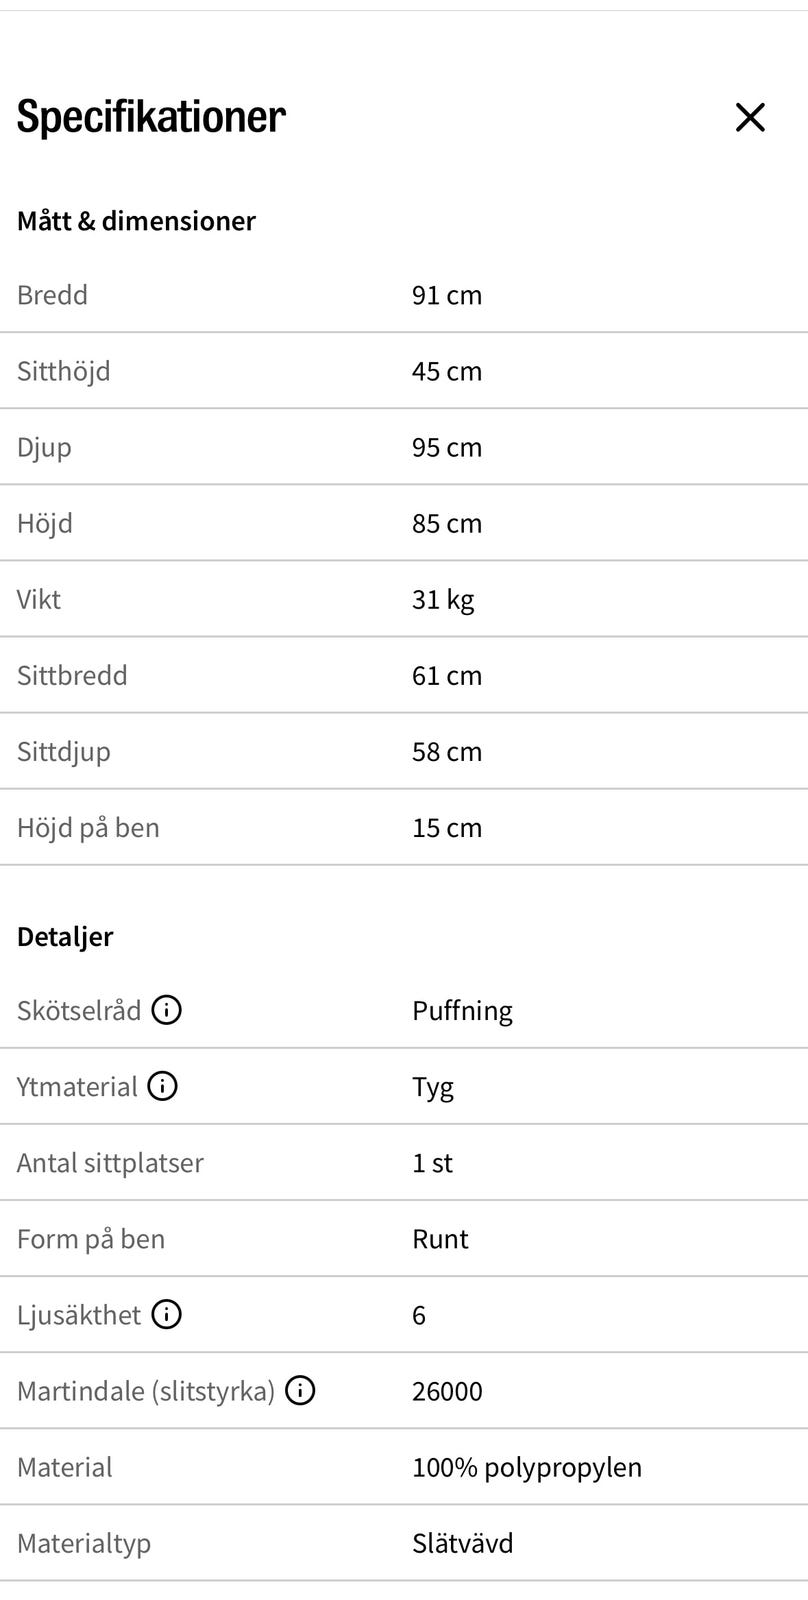Image resolution: width=808 pixels, height=1600 pixels.
Task: Click the Sitthöjd value 45 cm
Action: [447, 371]
